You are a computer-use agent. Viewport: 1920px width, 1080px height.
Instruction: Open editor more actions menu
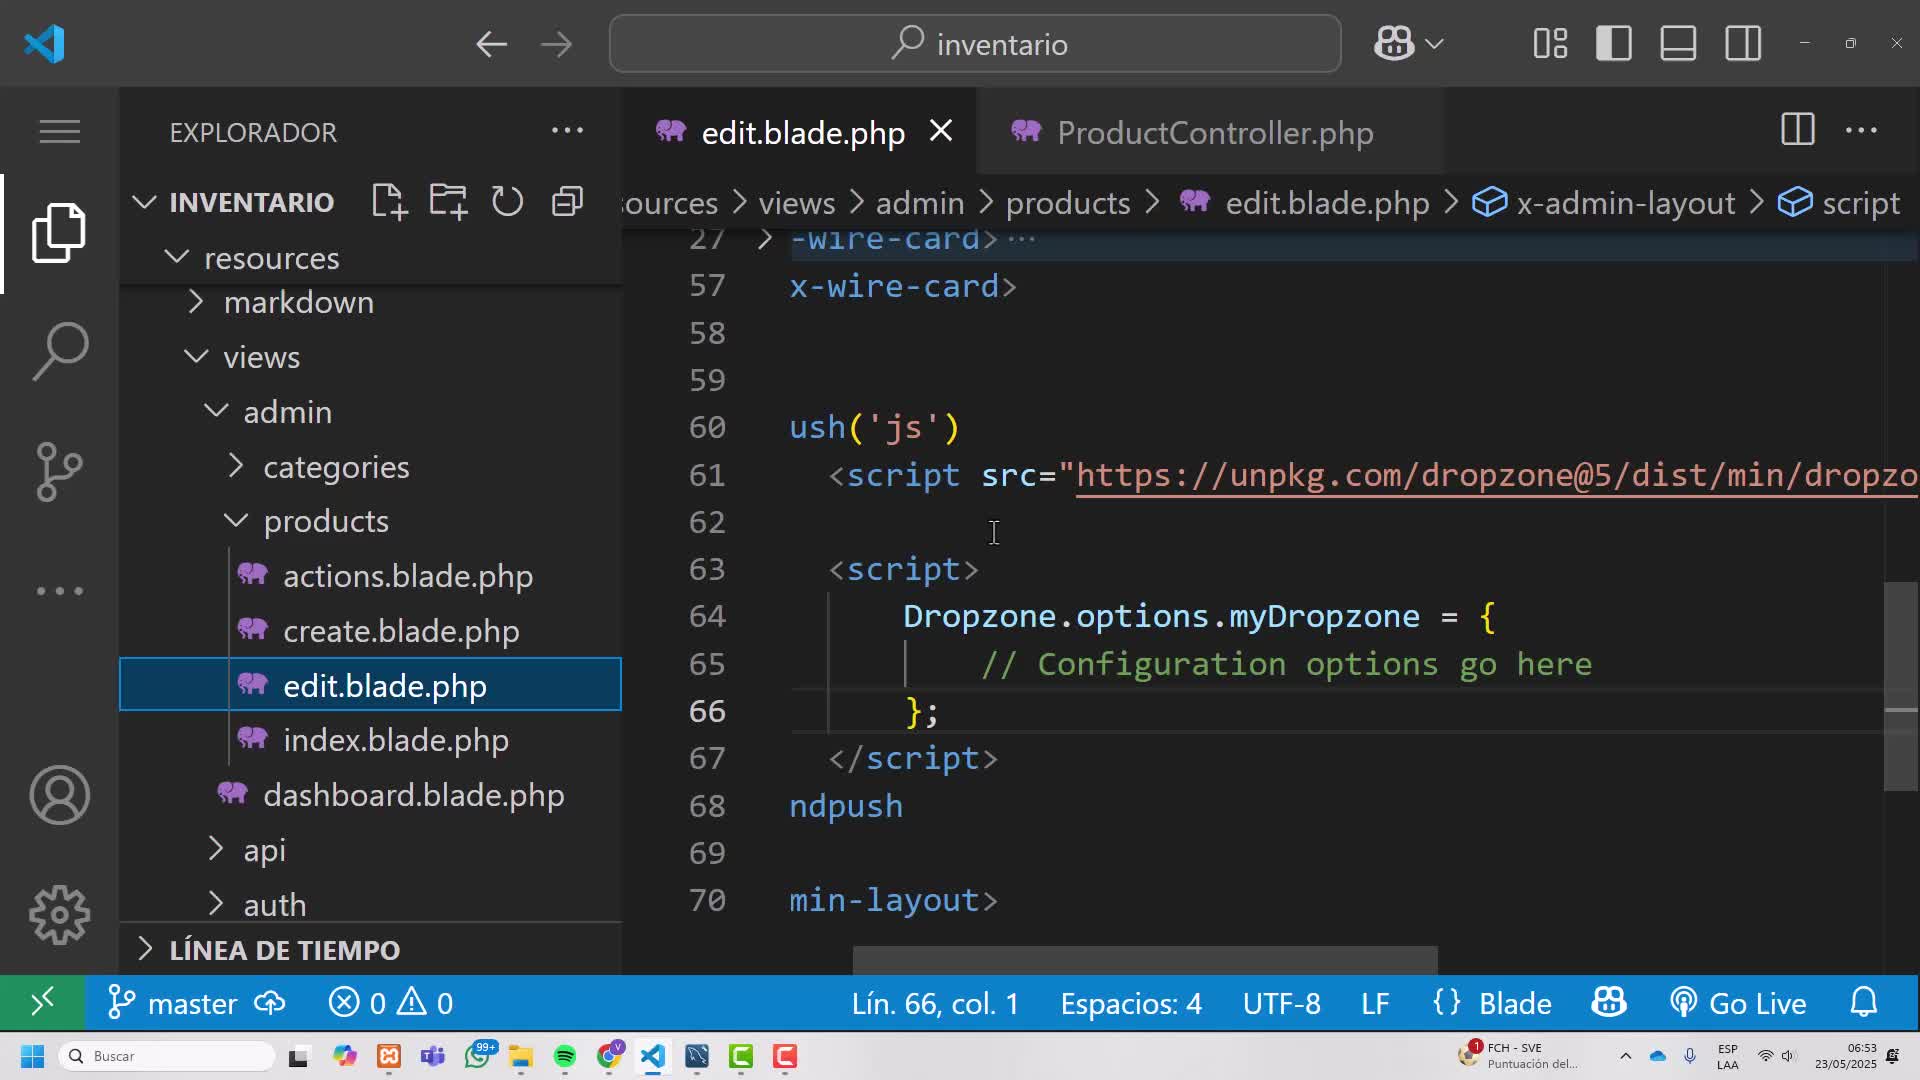(x=1861, y=130)
